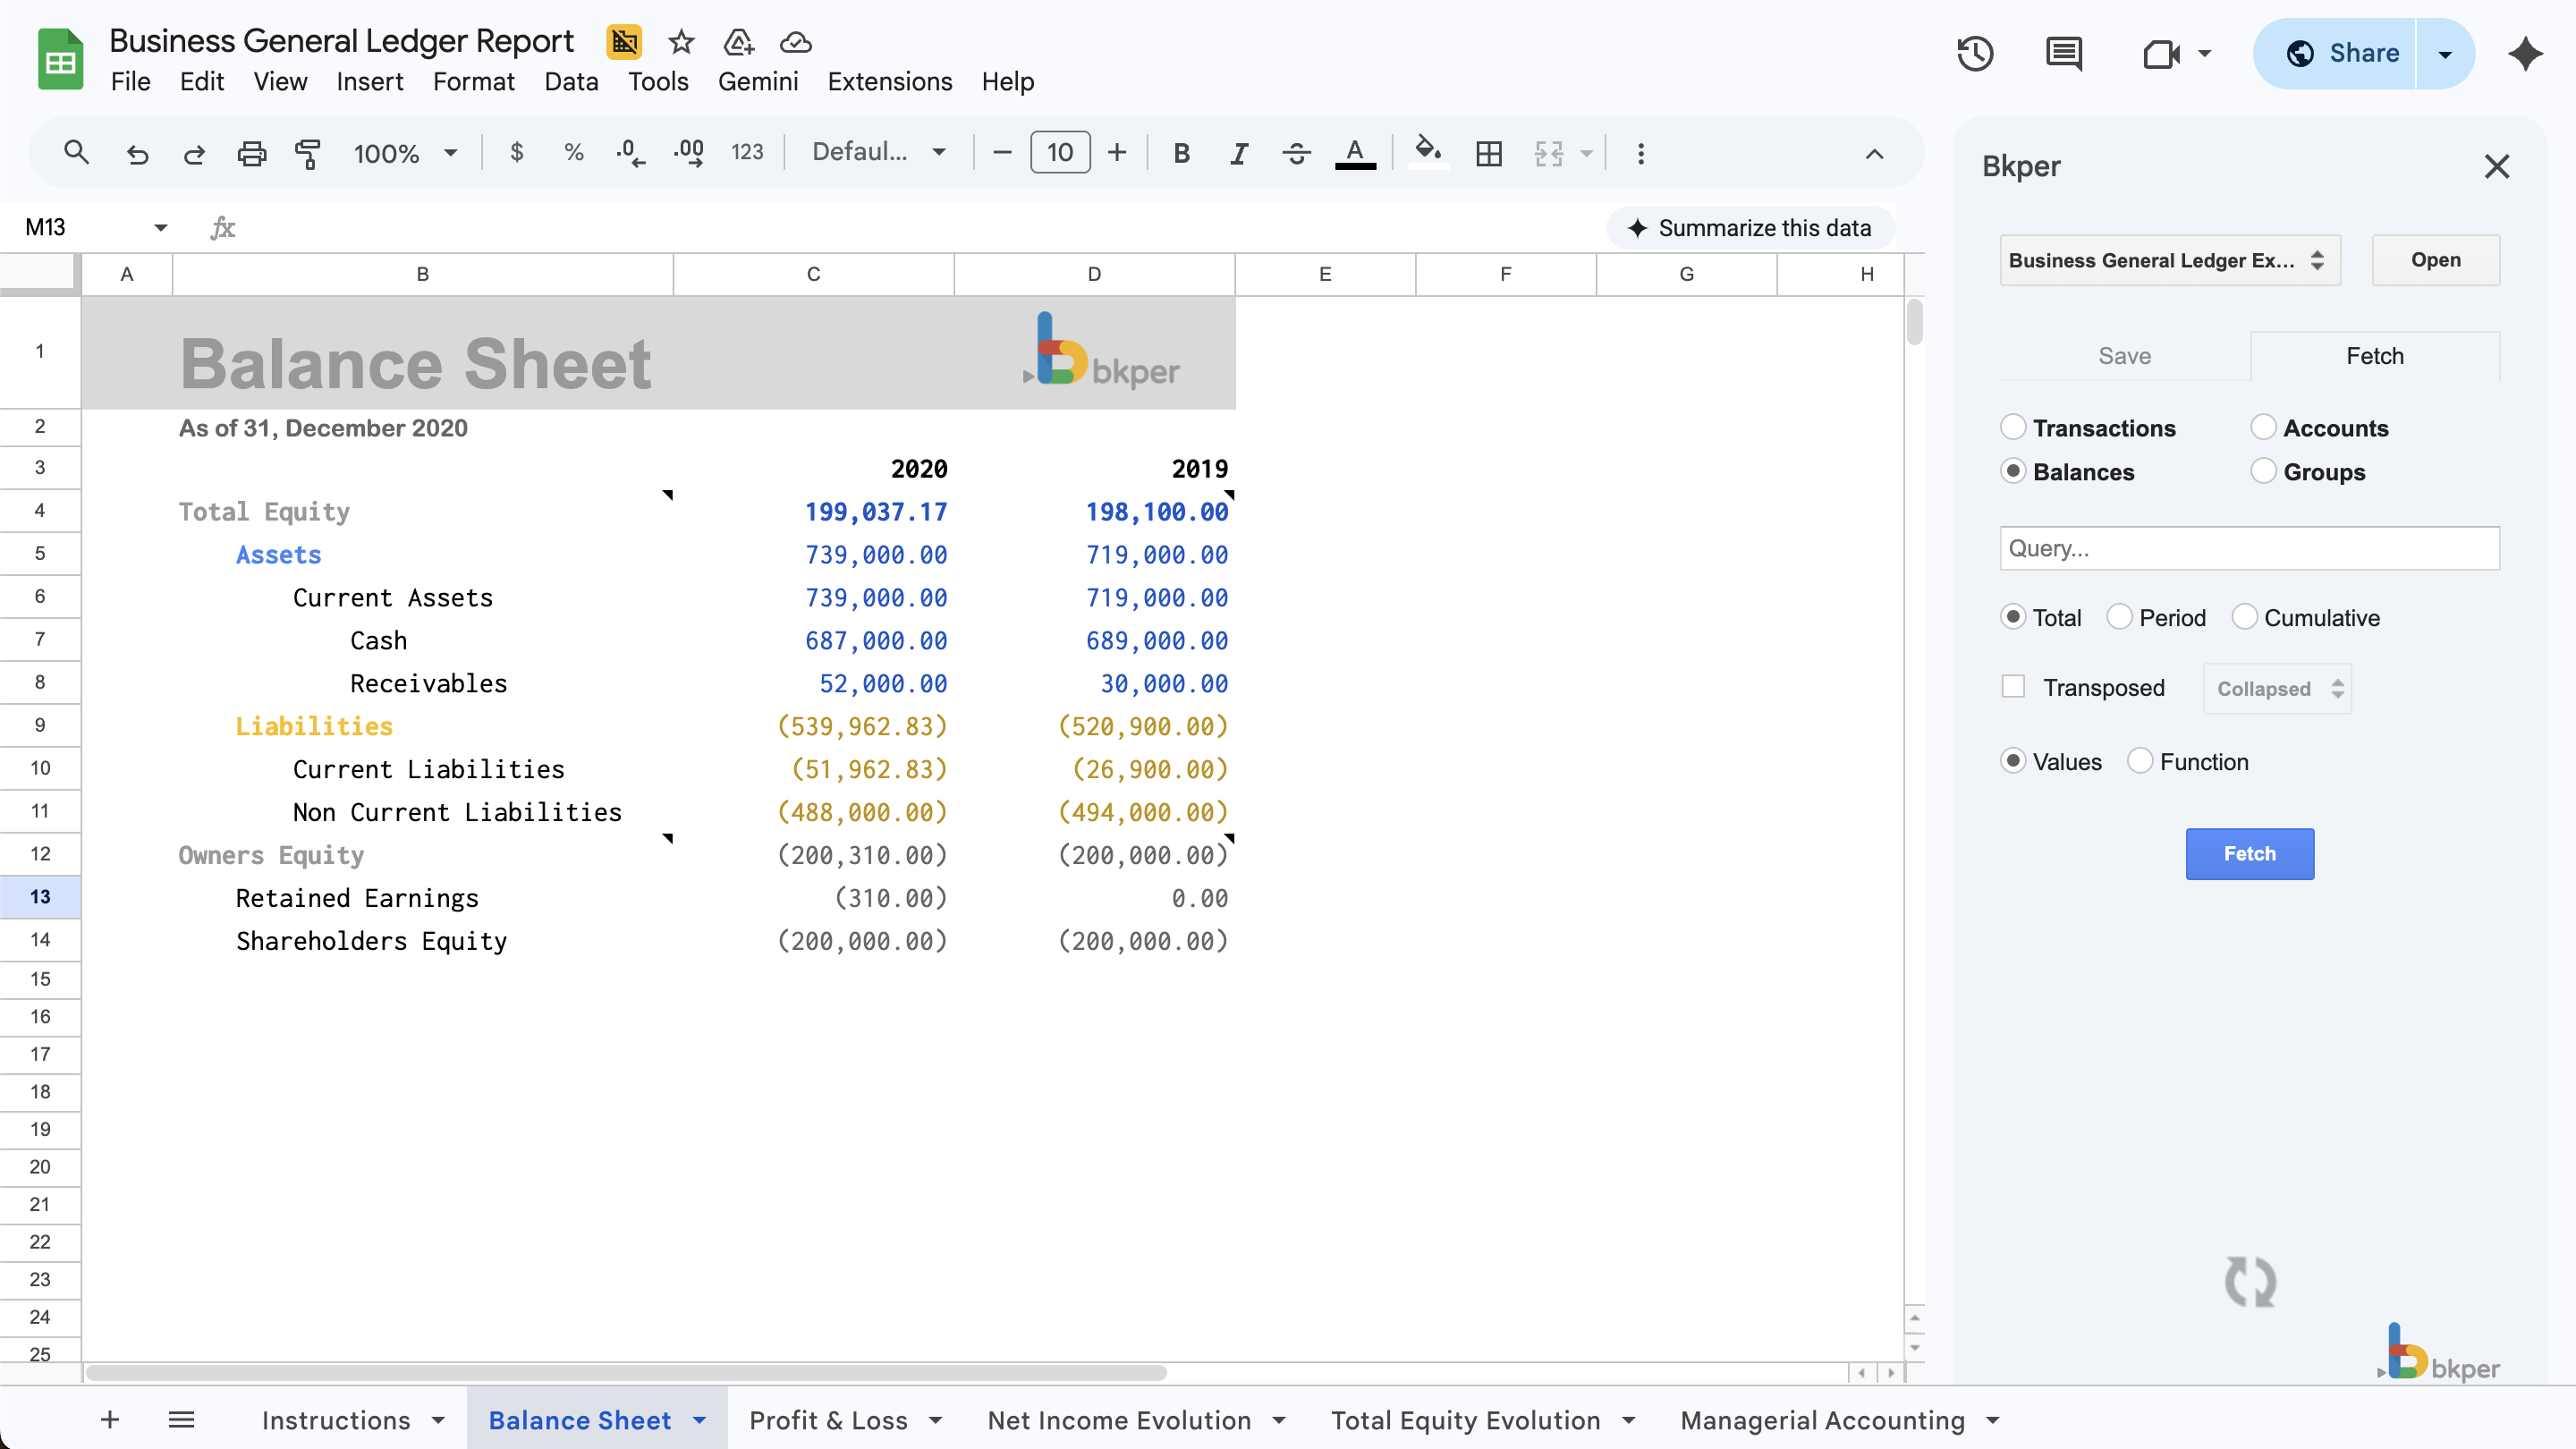Open the Share options arrow

(2444, 53)
